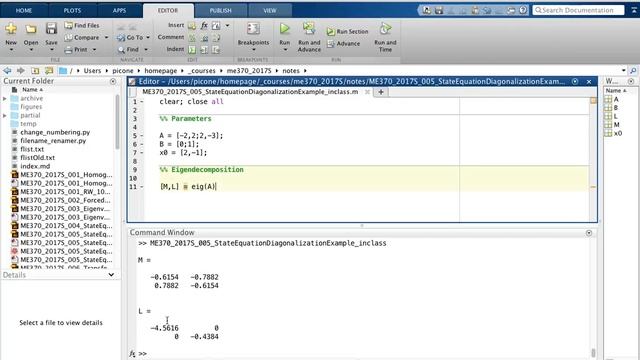Open the address bar history dropdown
The width and height of the screenshot is (640, 360).
[624, 71]
